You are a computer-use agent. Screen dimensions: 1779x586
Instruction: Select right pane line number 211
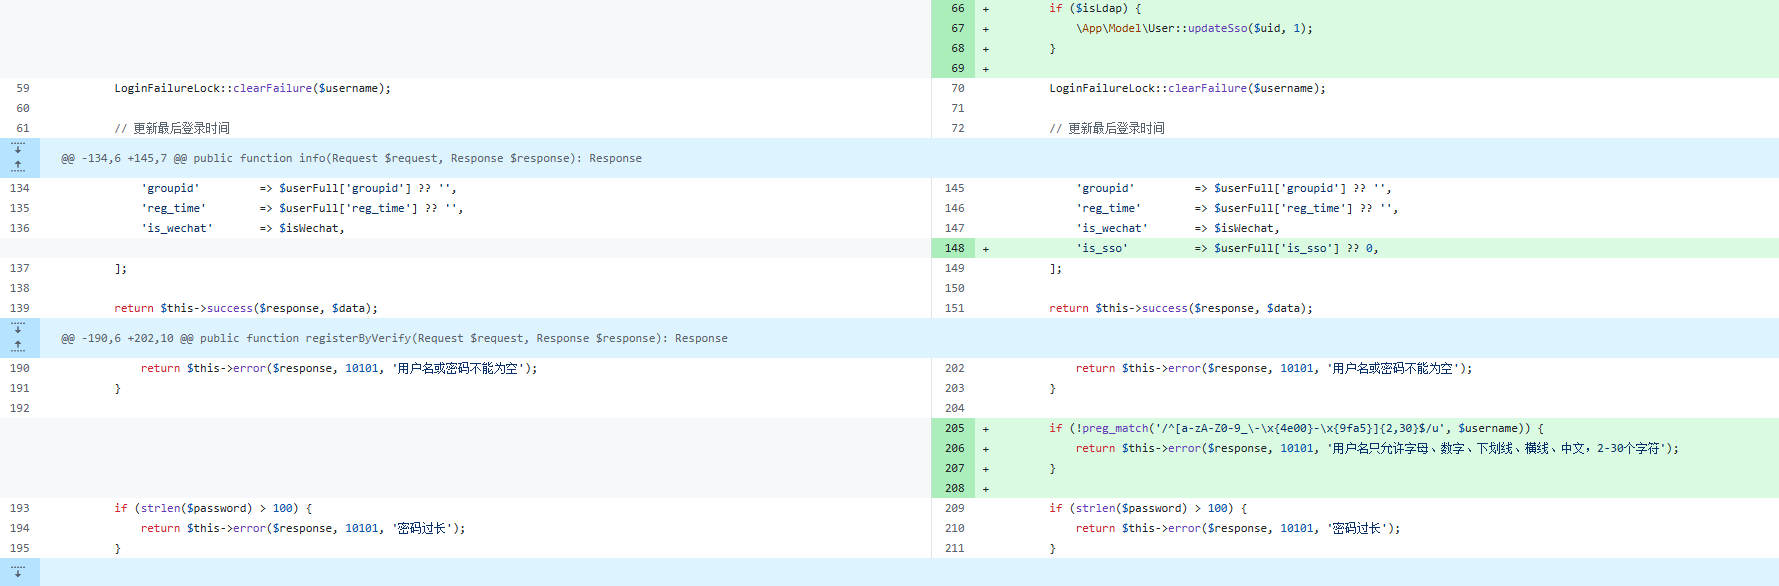[x=955, y=548]
